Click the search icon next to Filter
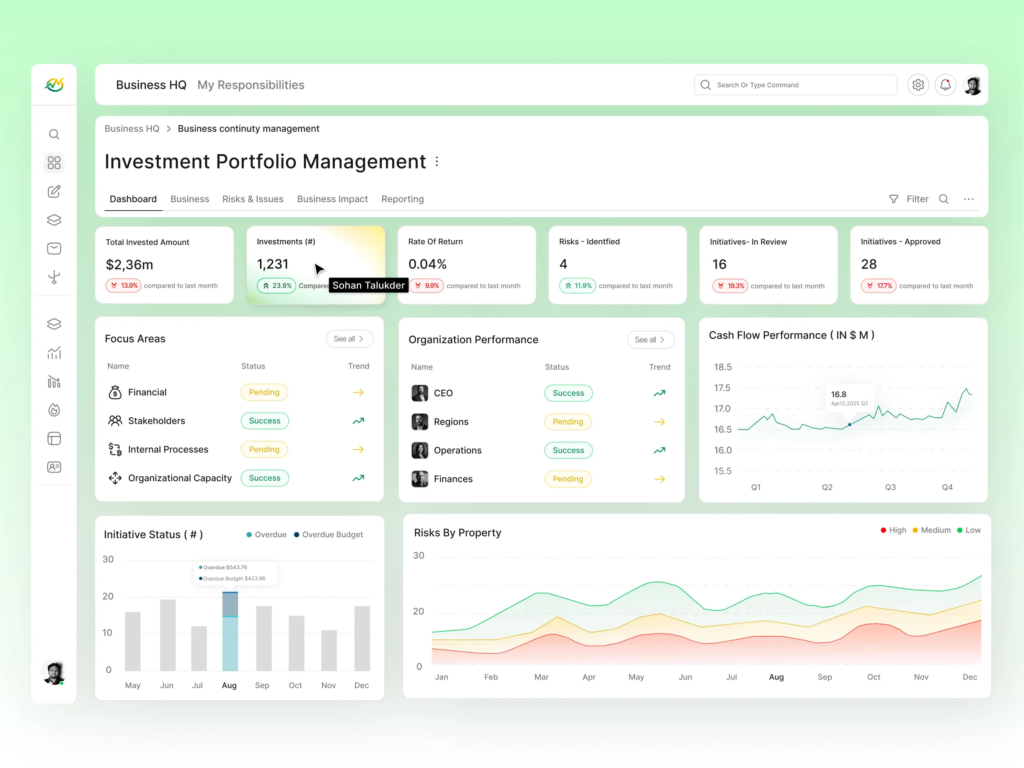The image size is (1024, 768). click(943, 199)
